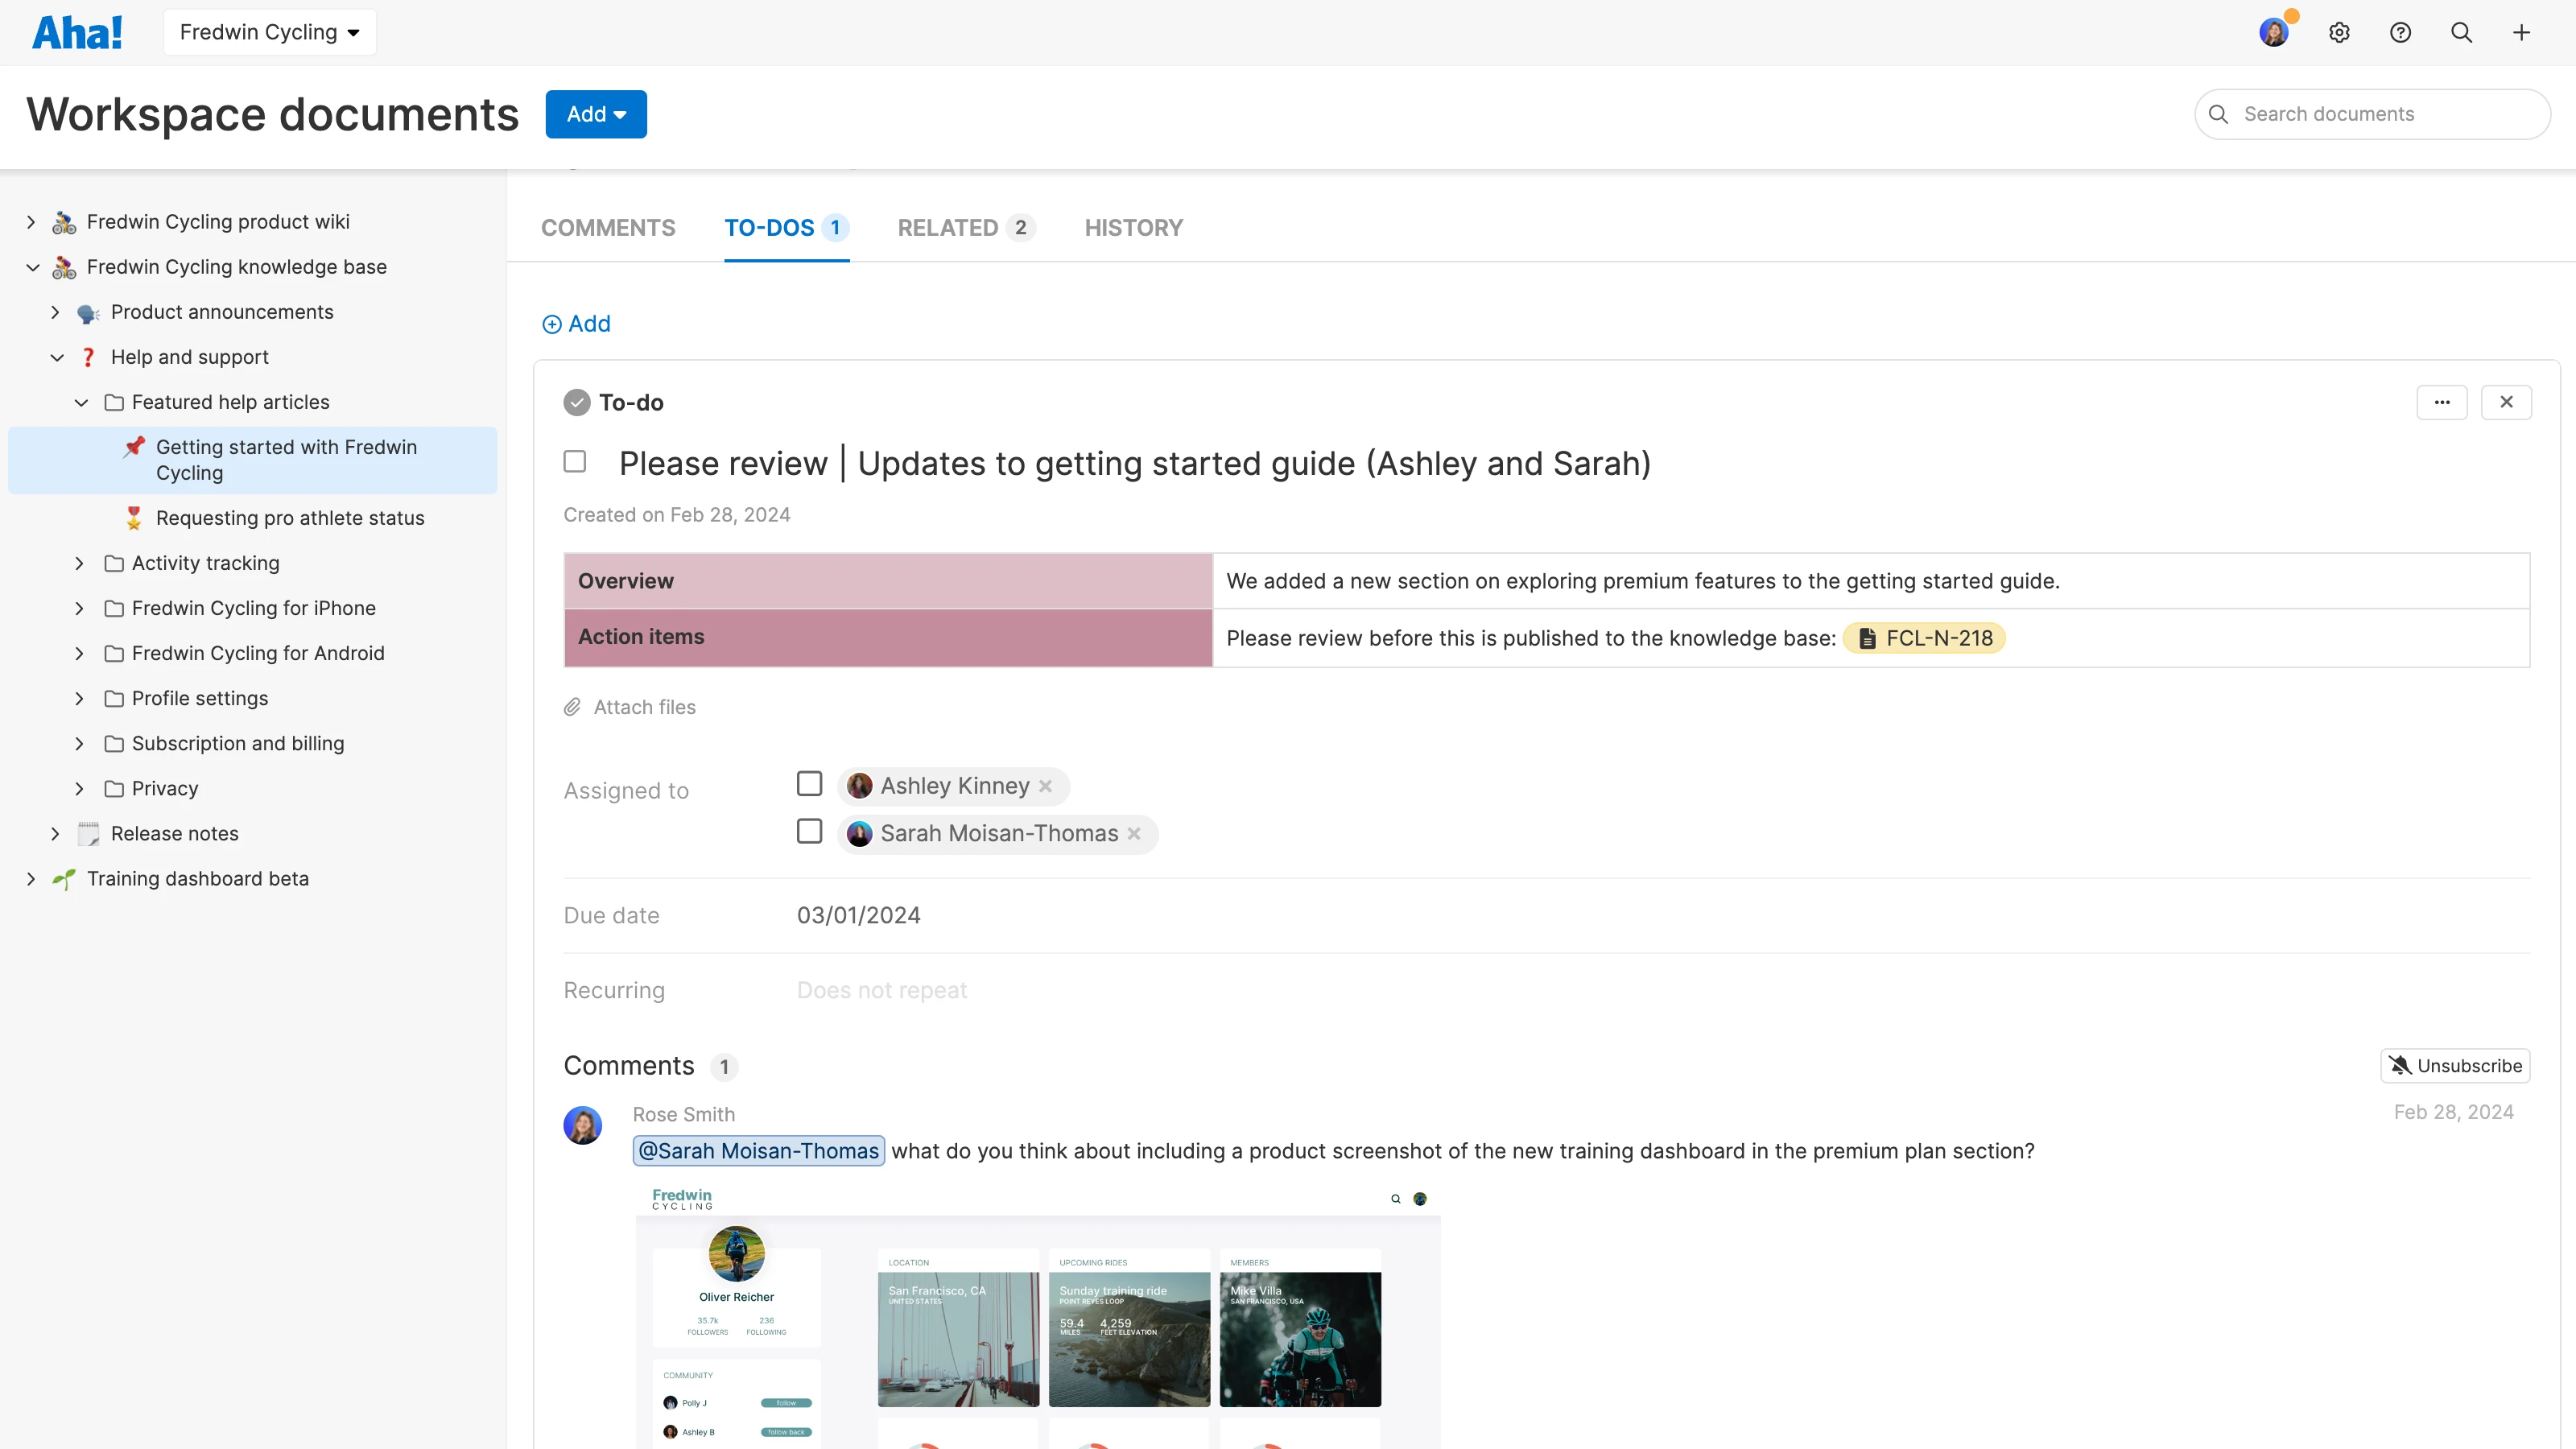Open the Fredwin Cycling workspace dropdown
The image size is (2576, 1449).
(x=269, y=32)
